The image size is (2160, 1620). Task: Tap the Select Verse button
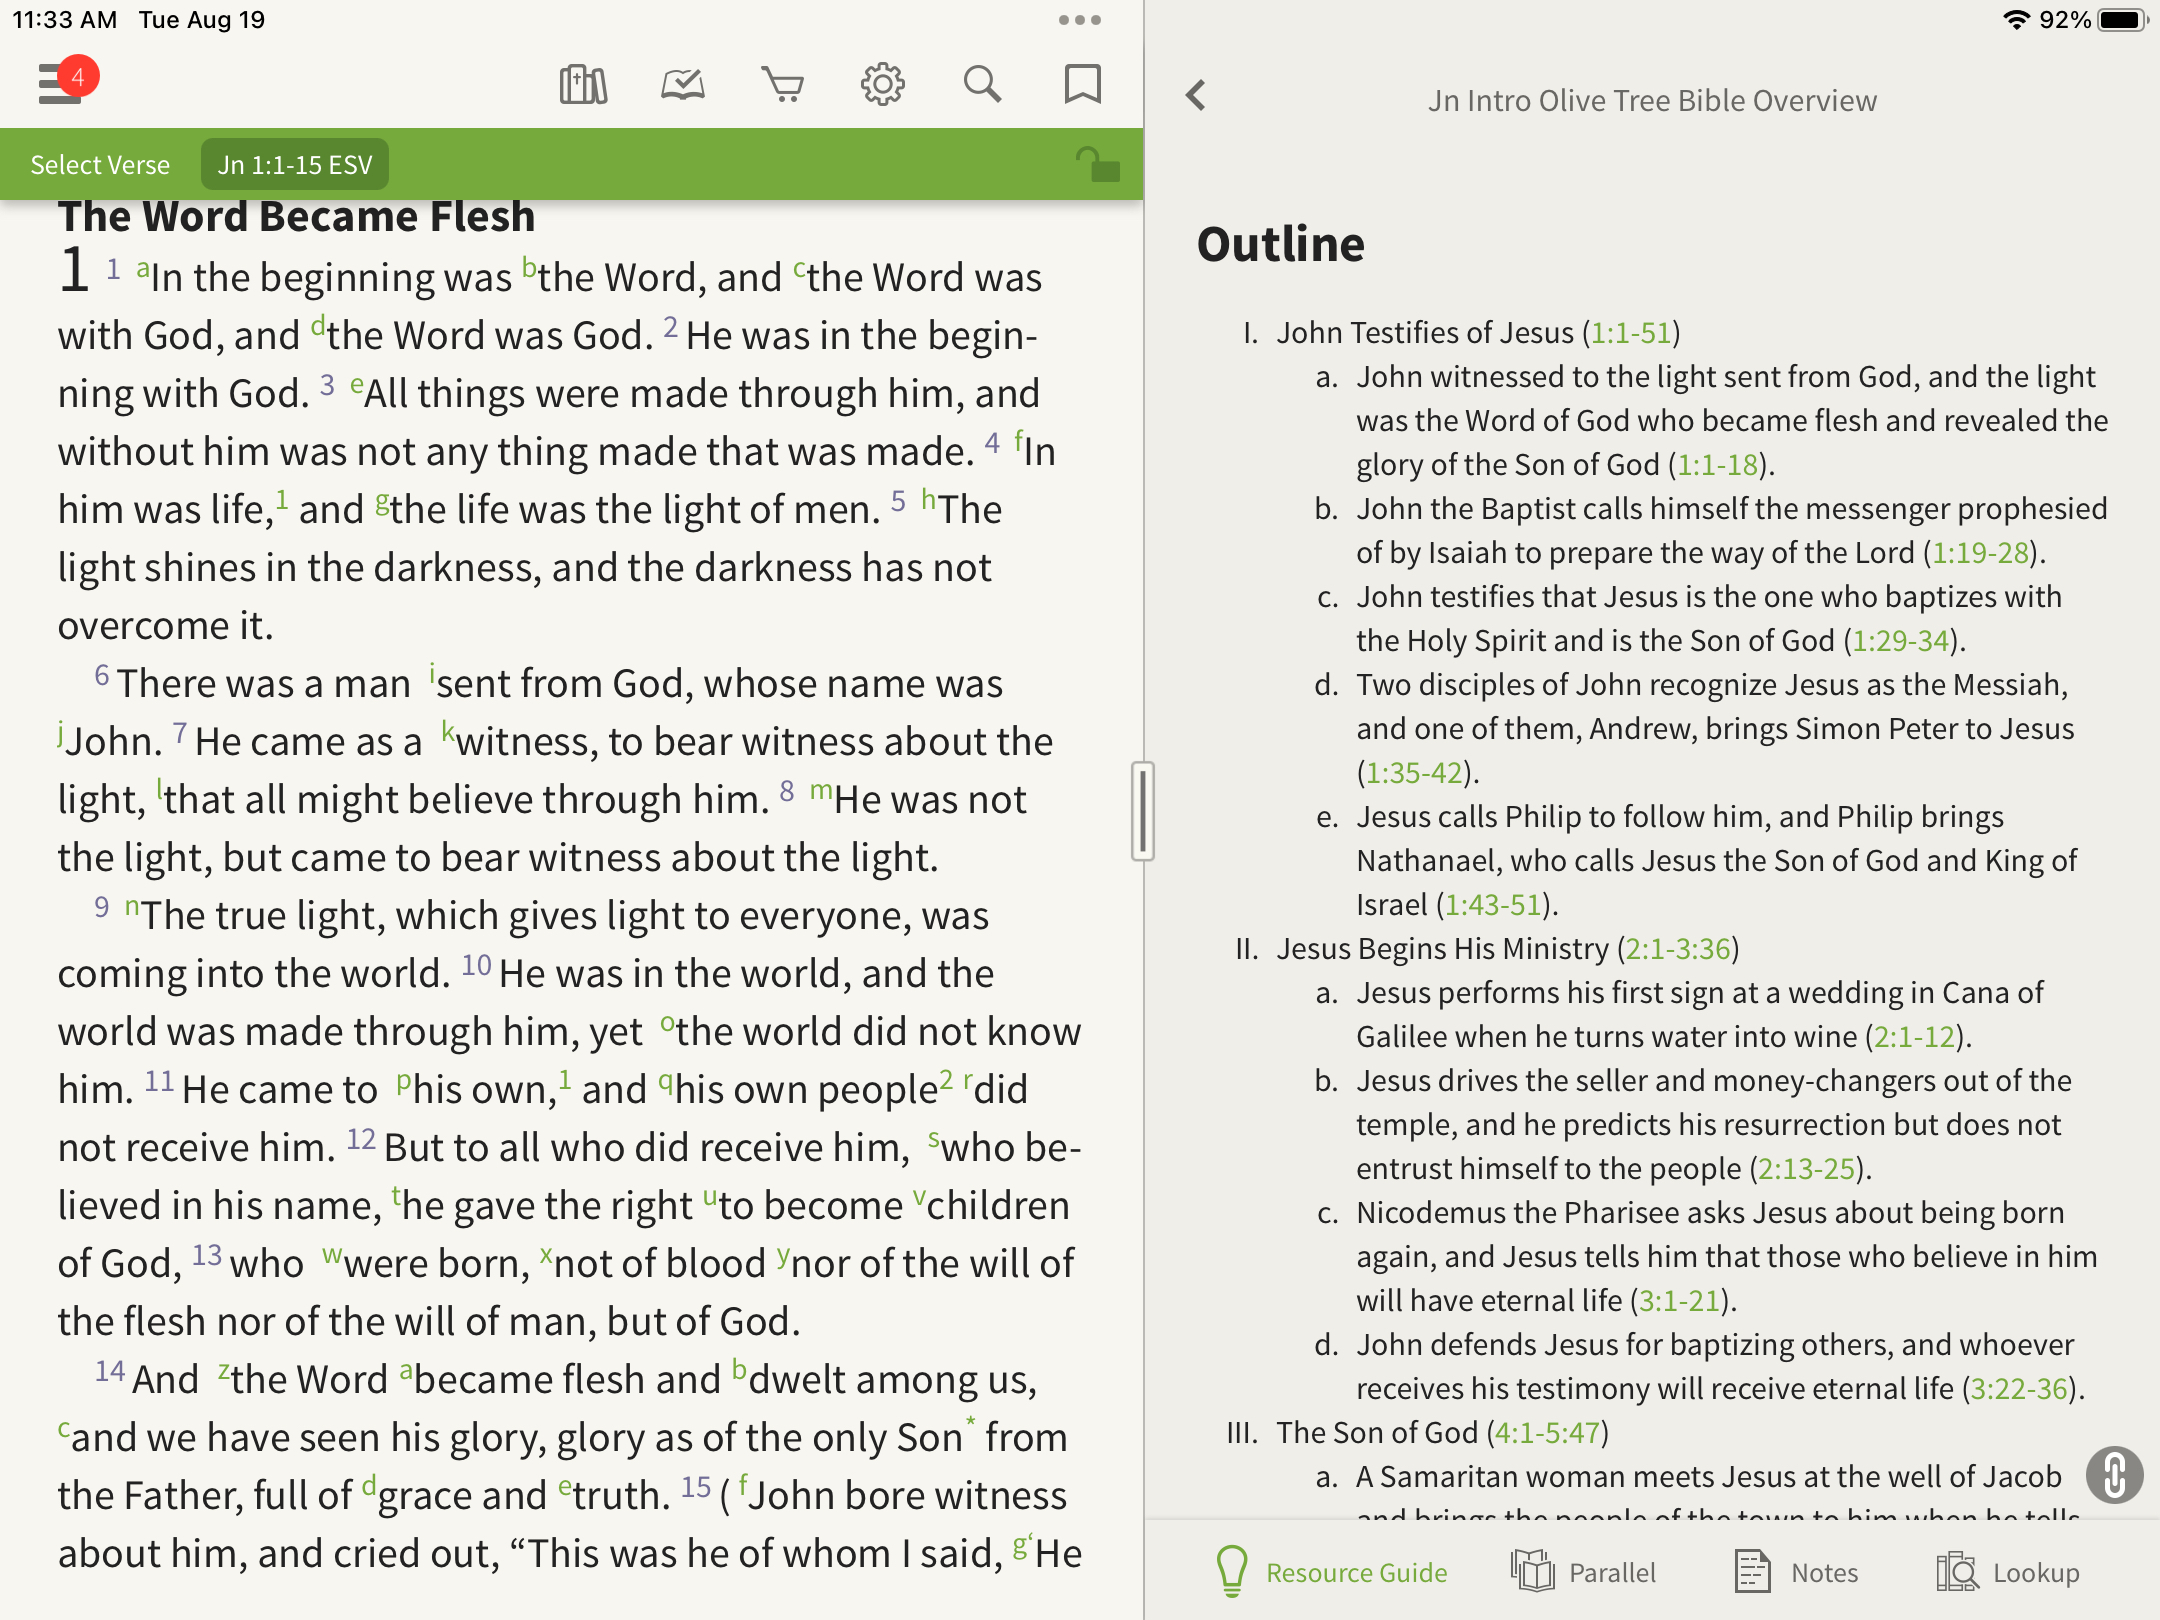click(x=100, y=165)
